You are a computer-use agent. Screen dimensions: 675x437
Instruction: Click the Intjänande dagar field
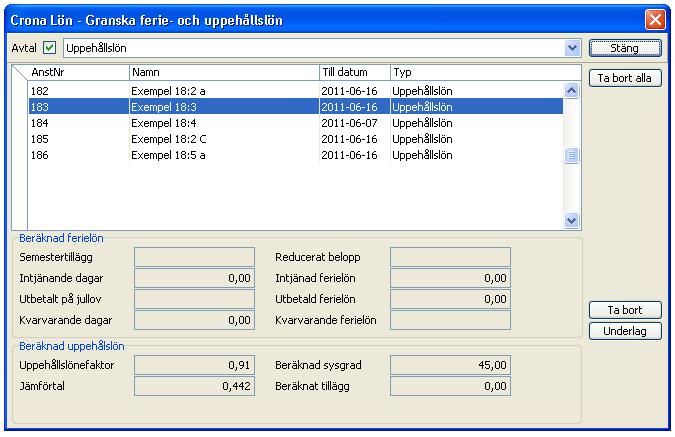click(x=194, y=278)
